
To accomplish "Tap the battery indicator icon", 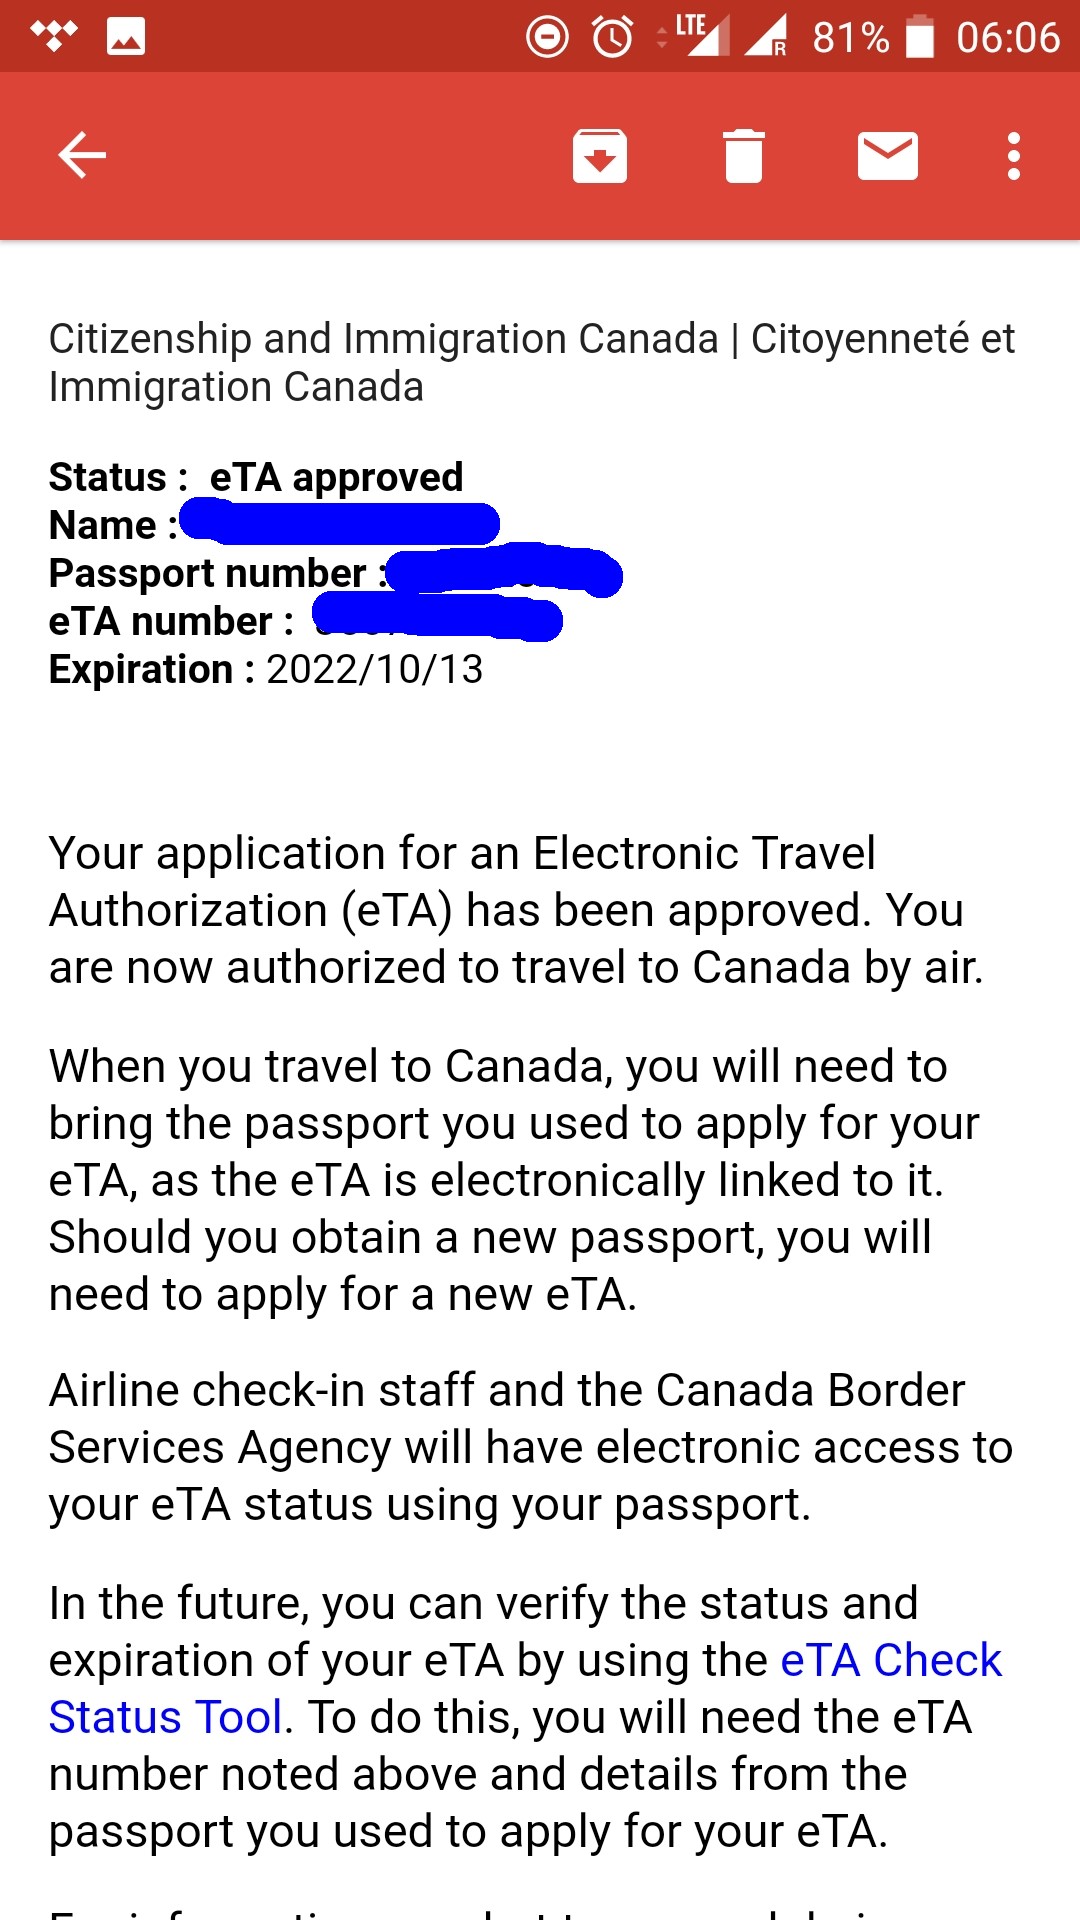I will click(920, 37).
